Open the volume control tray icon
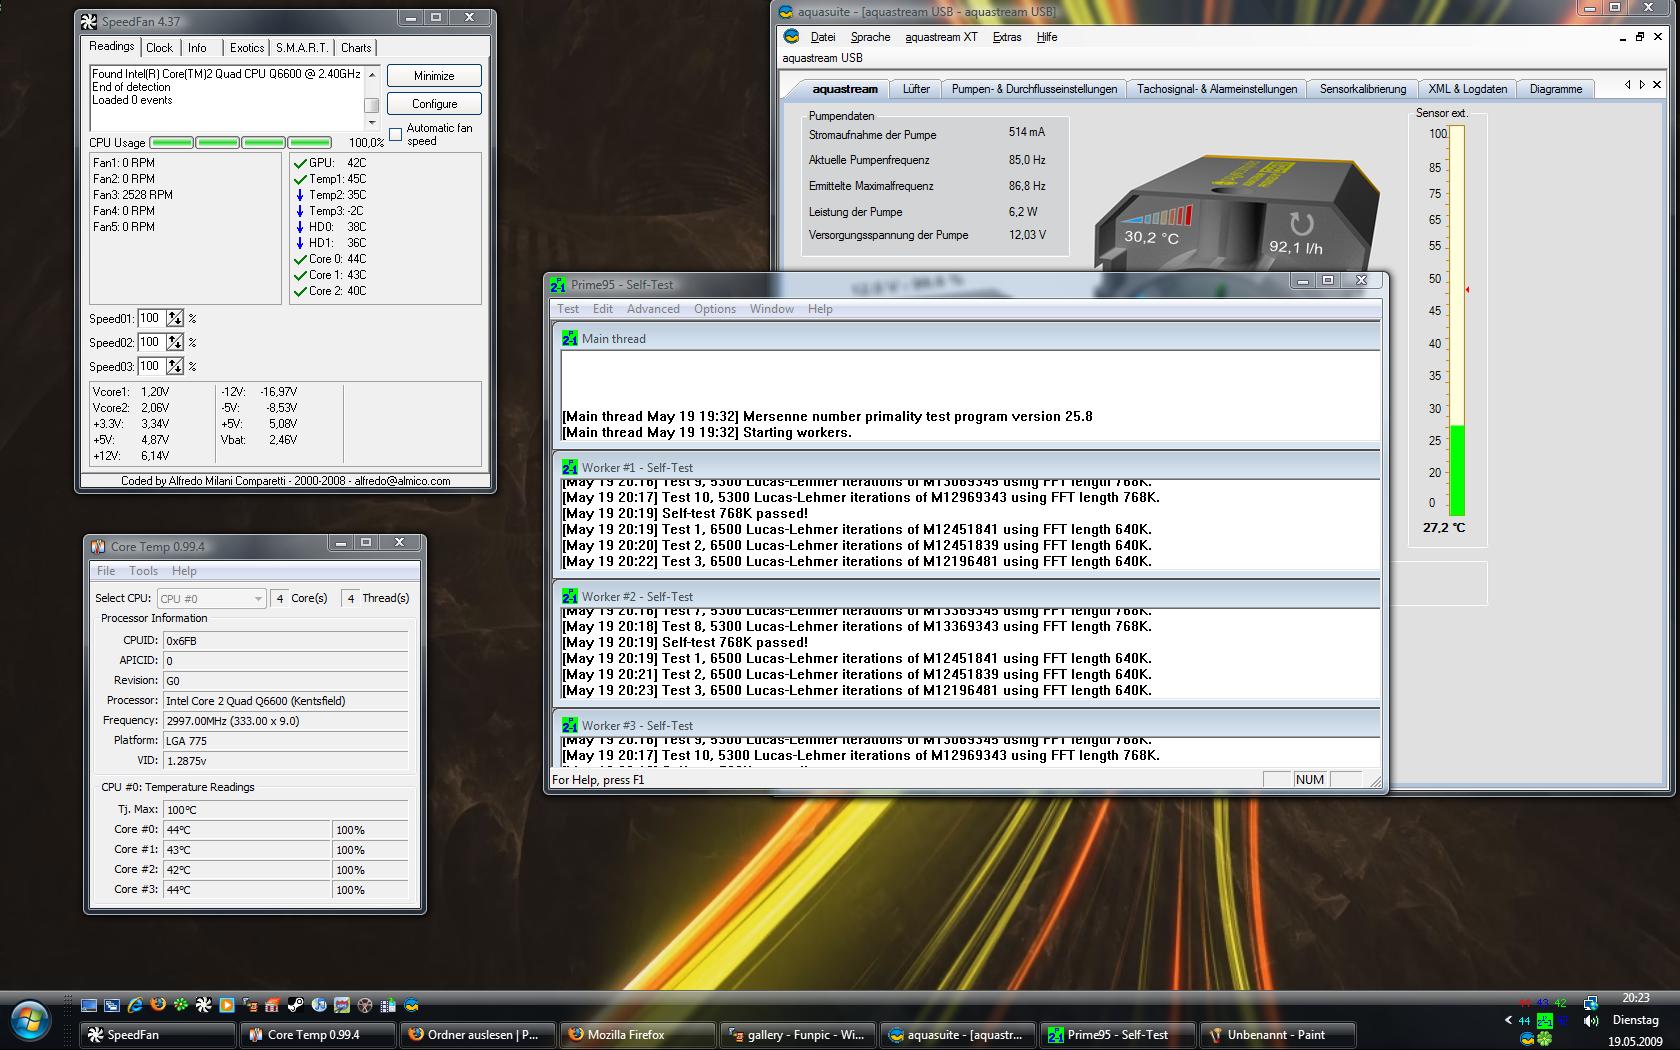The height and width of the screenshot is (1050, 1680). coord(1591,1020)
